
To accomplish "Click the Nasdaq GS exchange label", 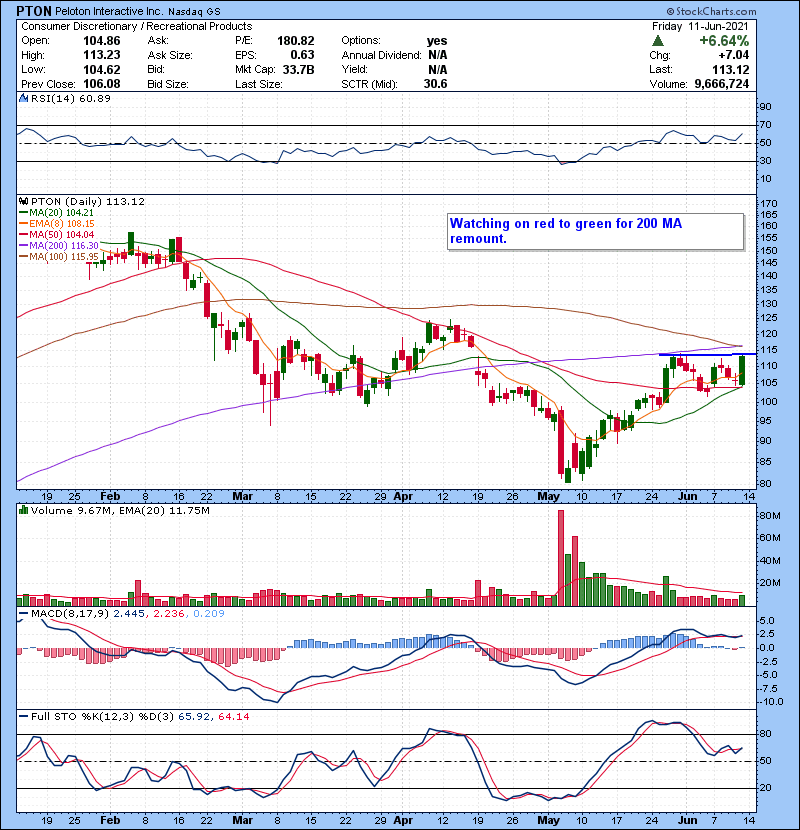I will click(x=194, y=11).
